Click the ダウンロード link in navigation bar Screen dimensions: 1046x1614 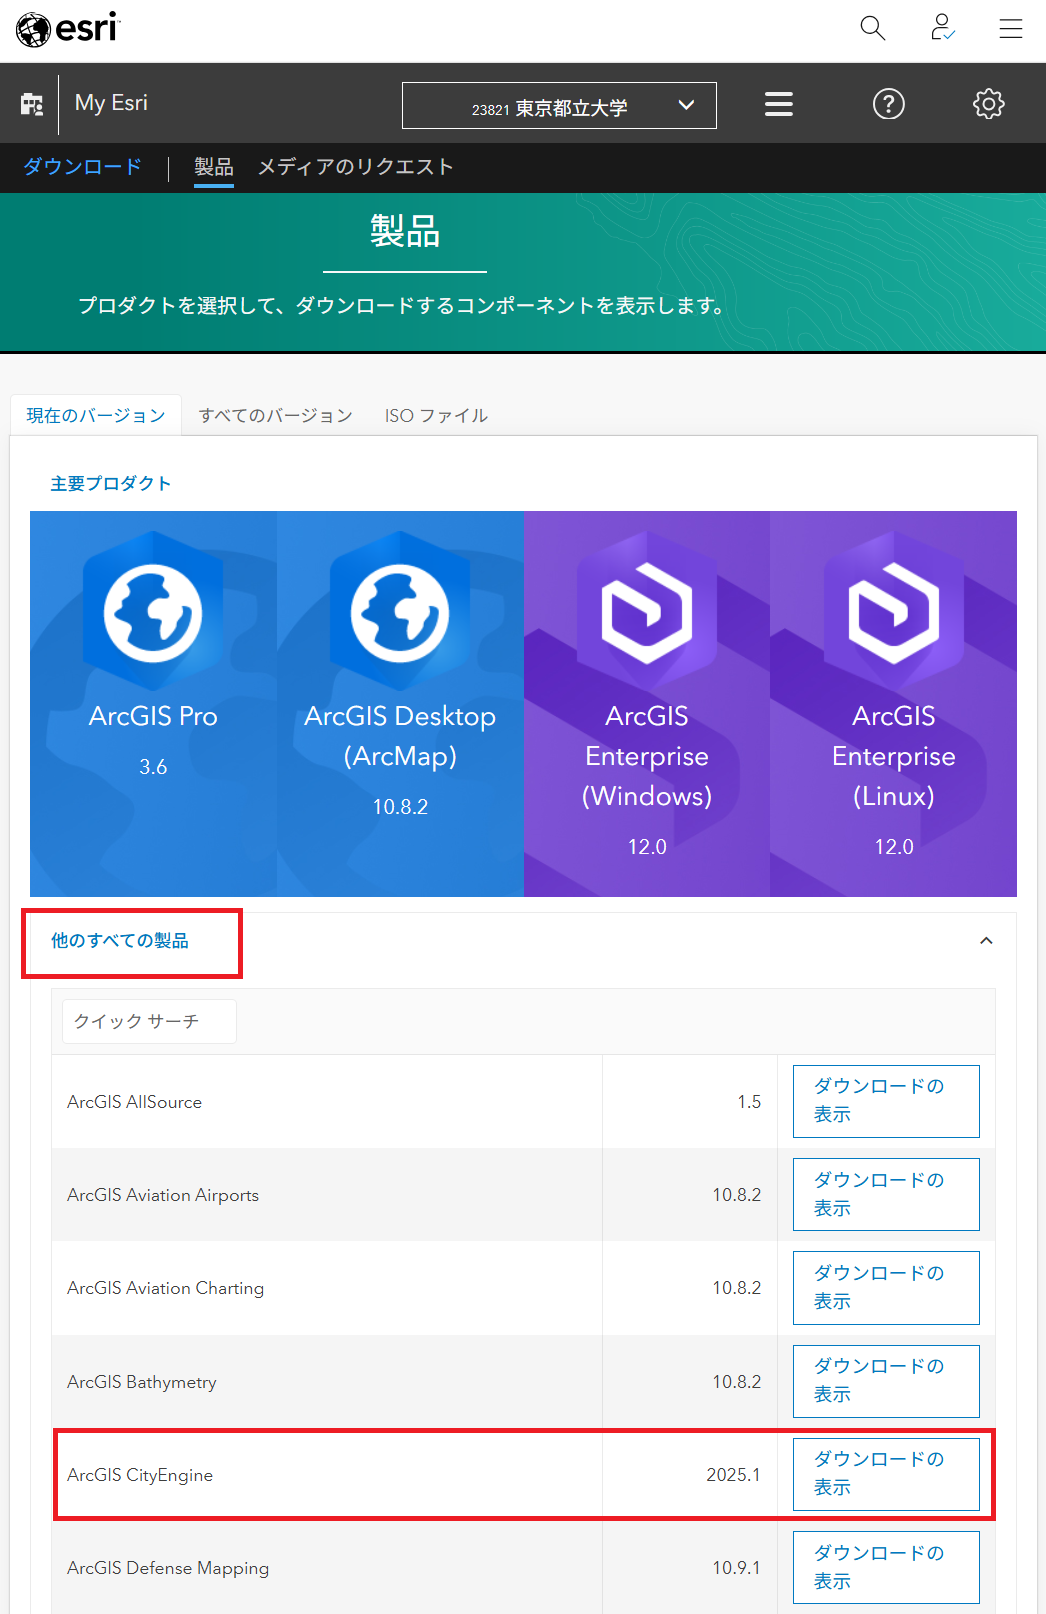82,167
